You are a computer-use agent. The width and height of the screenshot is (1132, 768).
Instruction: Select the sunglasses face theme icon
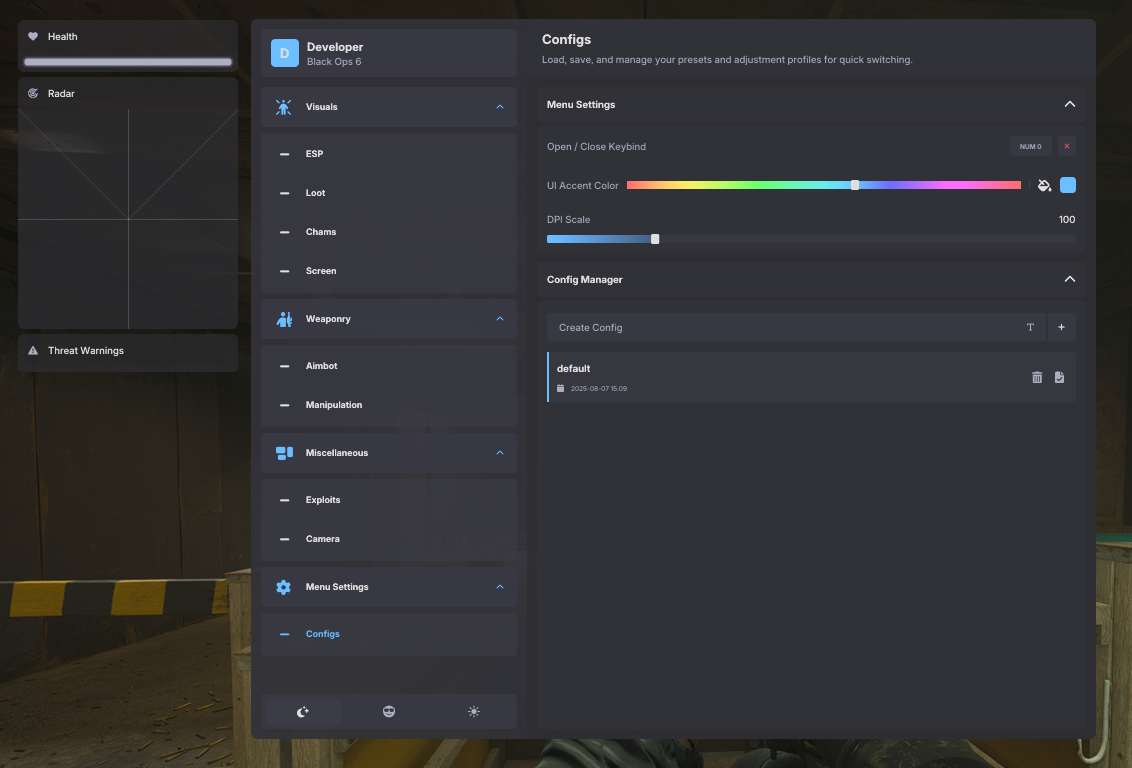pos(389,711)
